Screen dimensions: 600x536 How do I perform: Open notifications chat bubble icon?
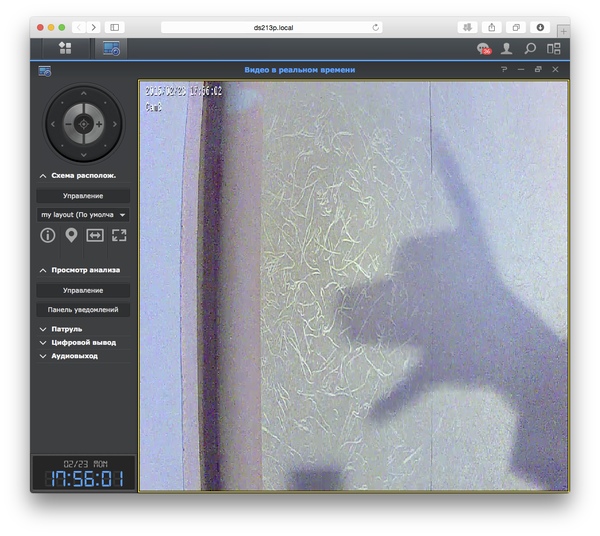pos(484,49)
